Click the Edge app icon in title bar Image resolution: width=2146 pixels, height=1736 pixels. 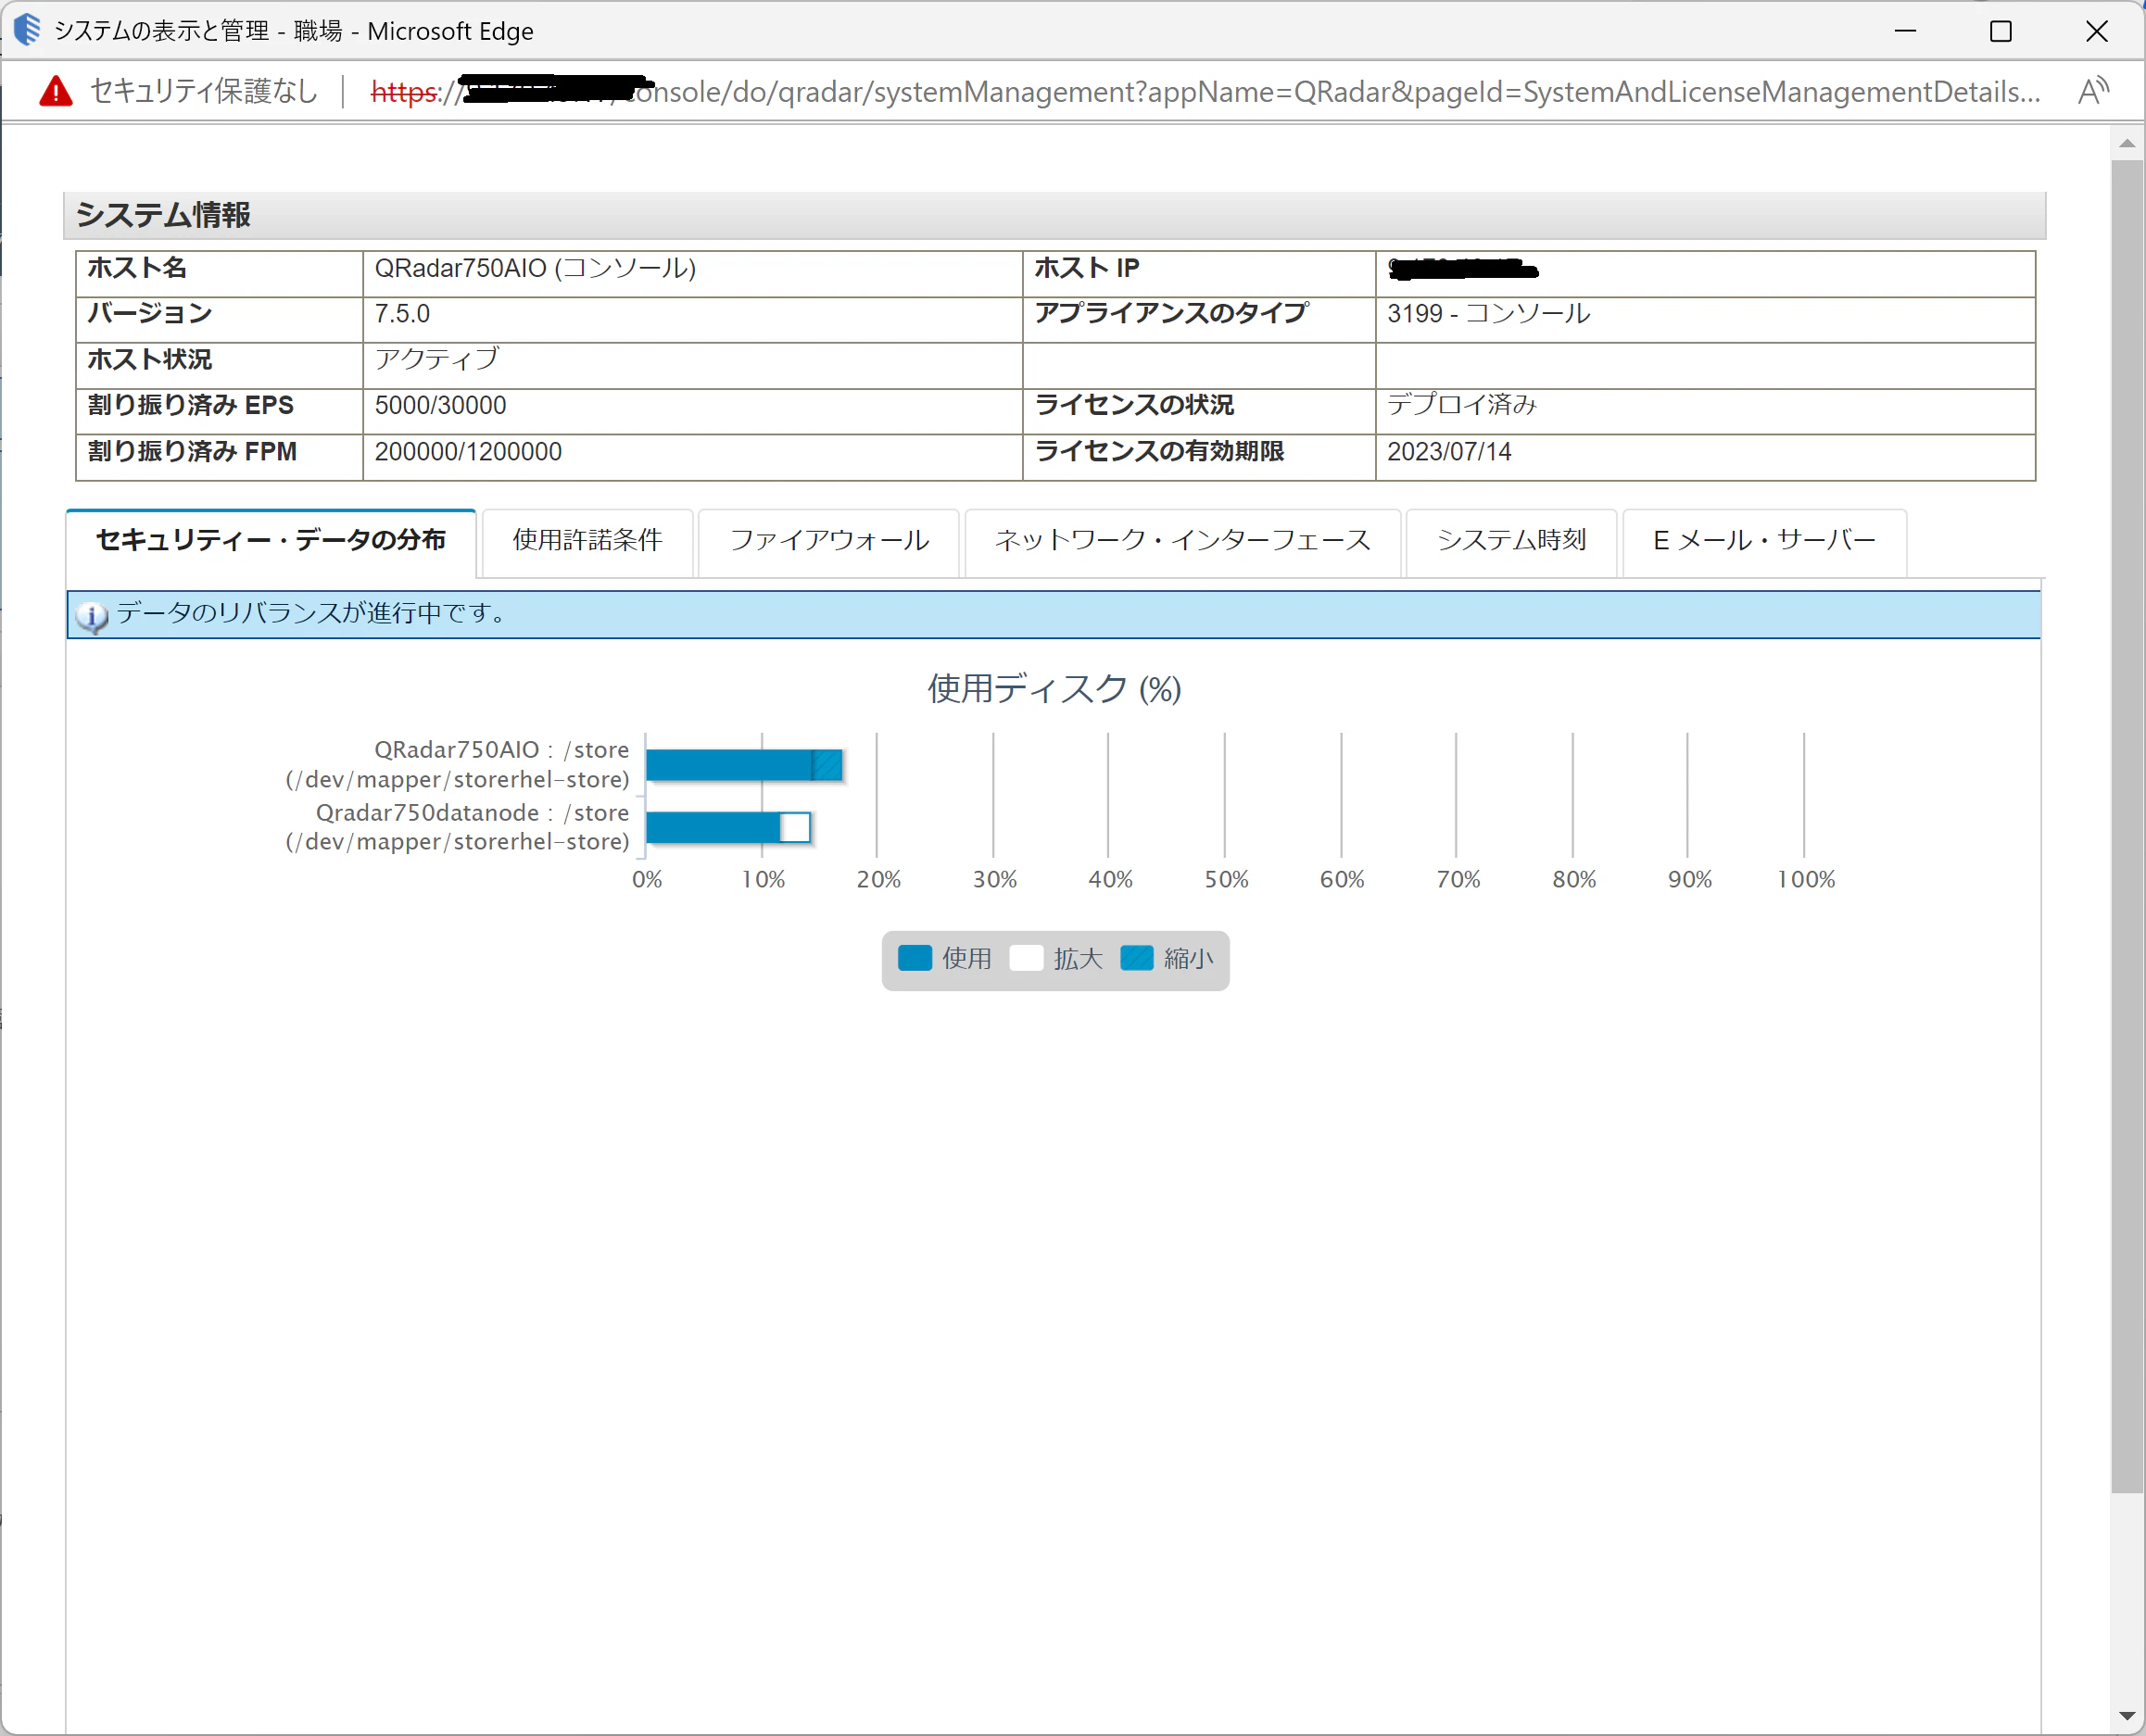tap(27, 30)
